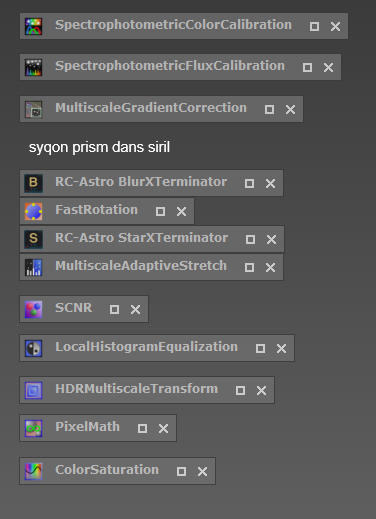
Task: Restore the SCNR process window
Action: (x=114, y=309)
